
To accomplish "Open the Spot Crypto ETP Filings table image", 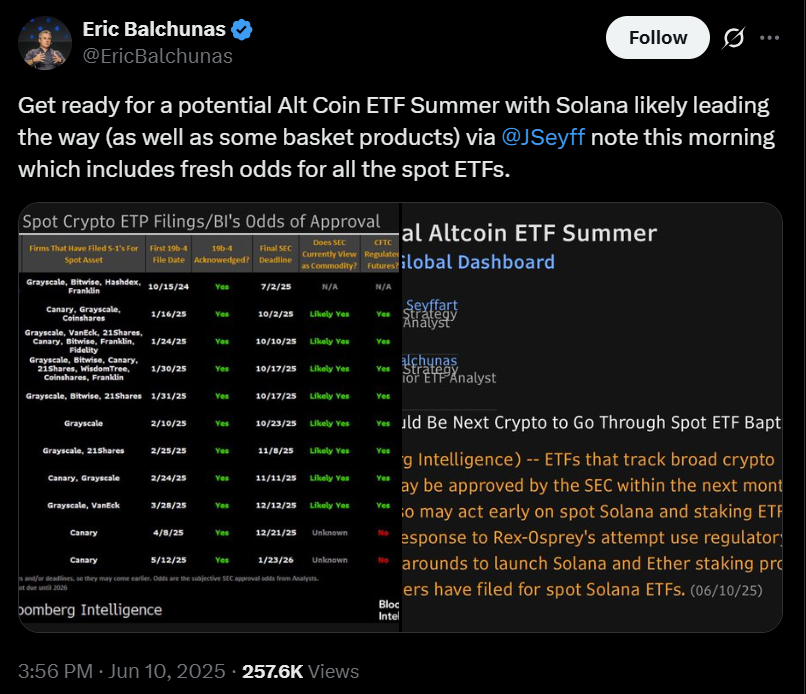I will [209, 417].
